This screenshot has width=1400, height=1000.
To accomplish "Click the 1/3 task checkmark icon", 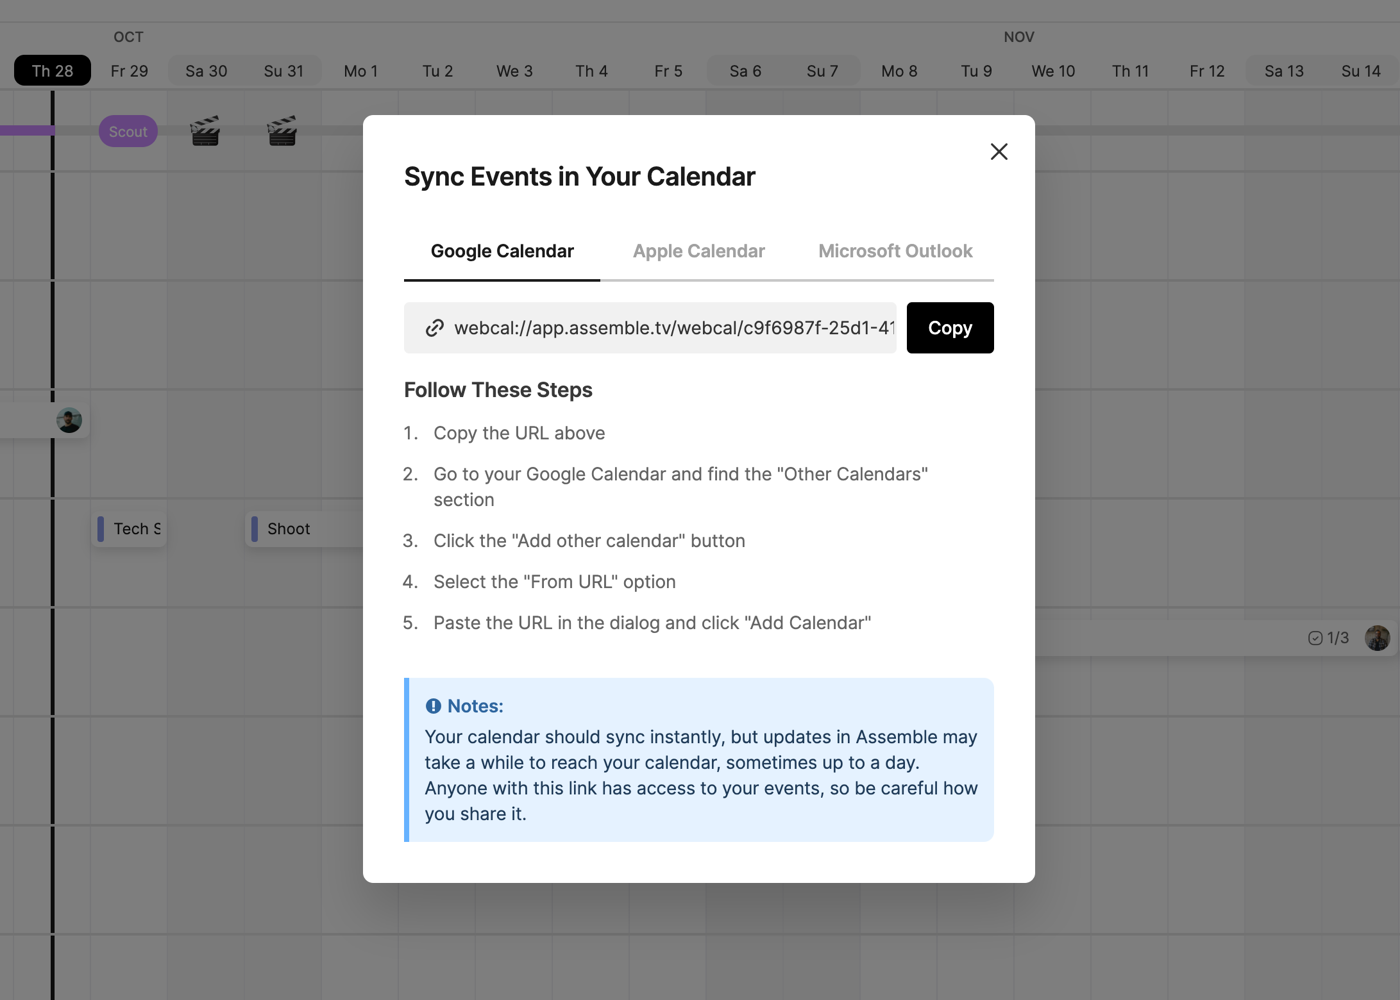I will pyautogui.click(x=1315, y=638).
